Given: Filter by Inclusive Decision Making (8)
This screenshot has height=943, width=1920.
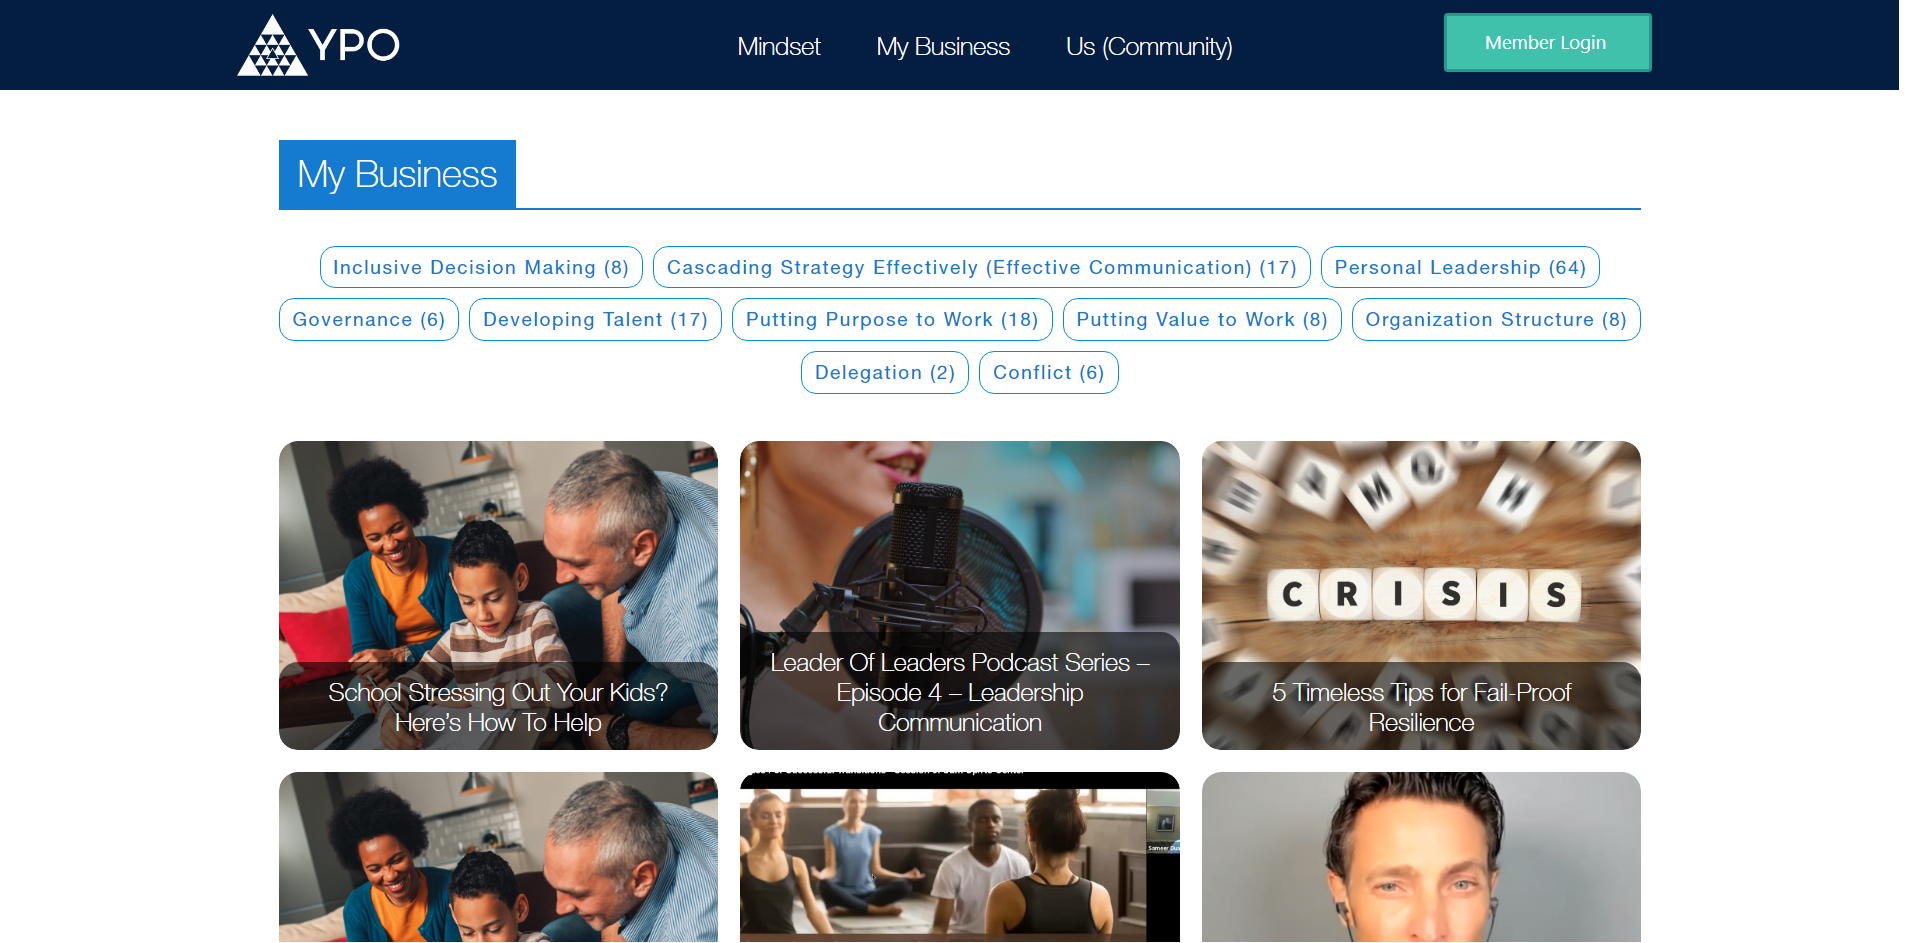Looking at the screenshot, I should tap(481, 267).
